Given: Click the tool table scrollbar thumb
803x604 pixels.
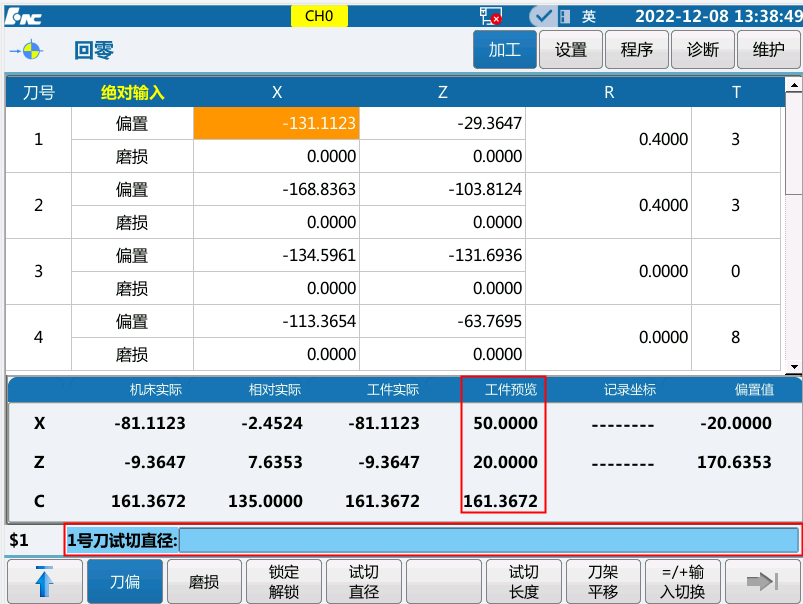Looking at the screenshot, I should click(x=794, y=143).
